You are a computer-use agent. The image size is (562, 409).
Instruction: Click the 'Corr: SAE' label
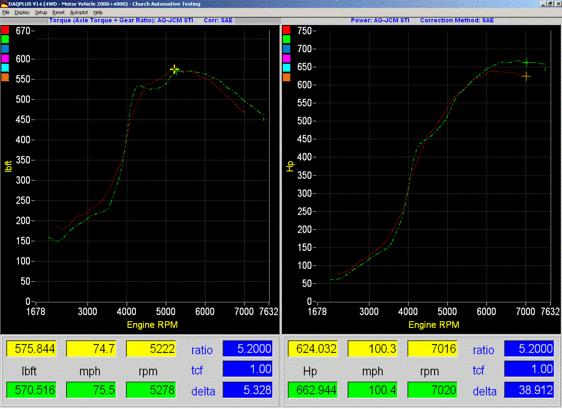218,20
